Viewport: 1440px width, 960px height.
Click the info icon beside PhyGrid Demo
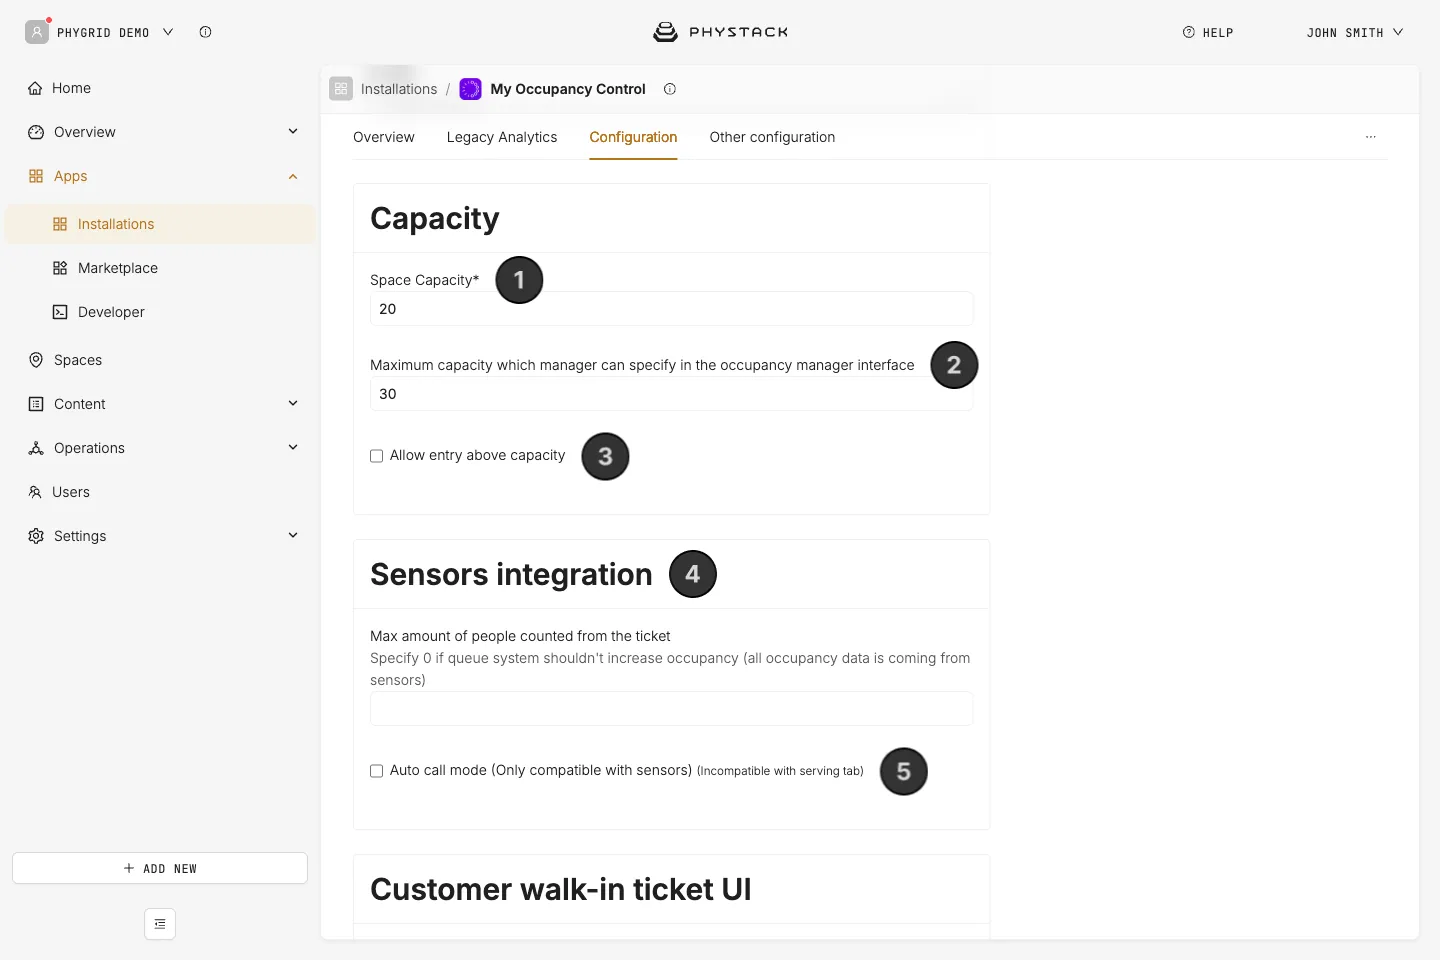tap(205, 32)
